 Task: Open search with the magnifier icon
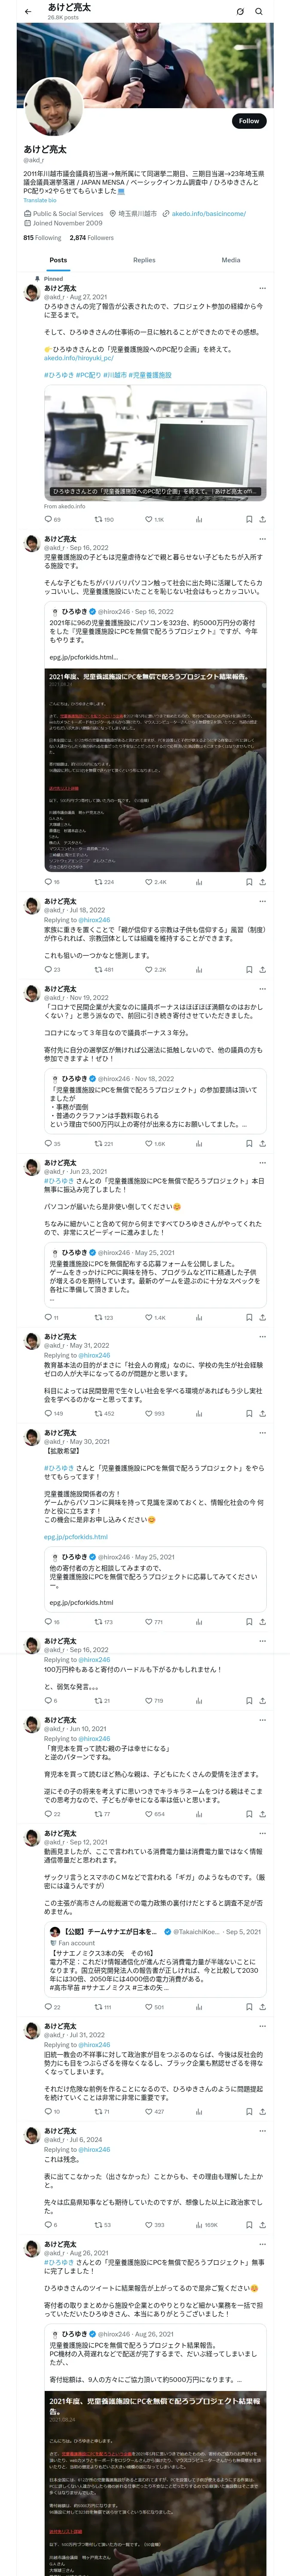coord(259,12)
